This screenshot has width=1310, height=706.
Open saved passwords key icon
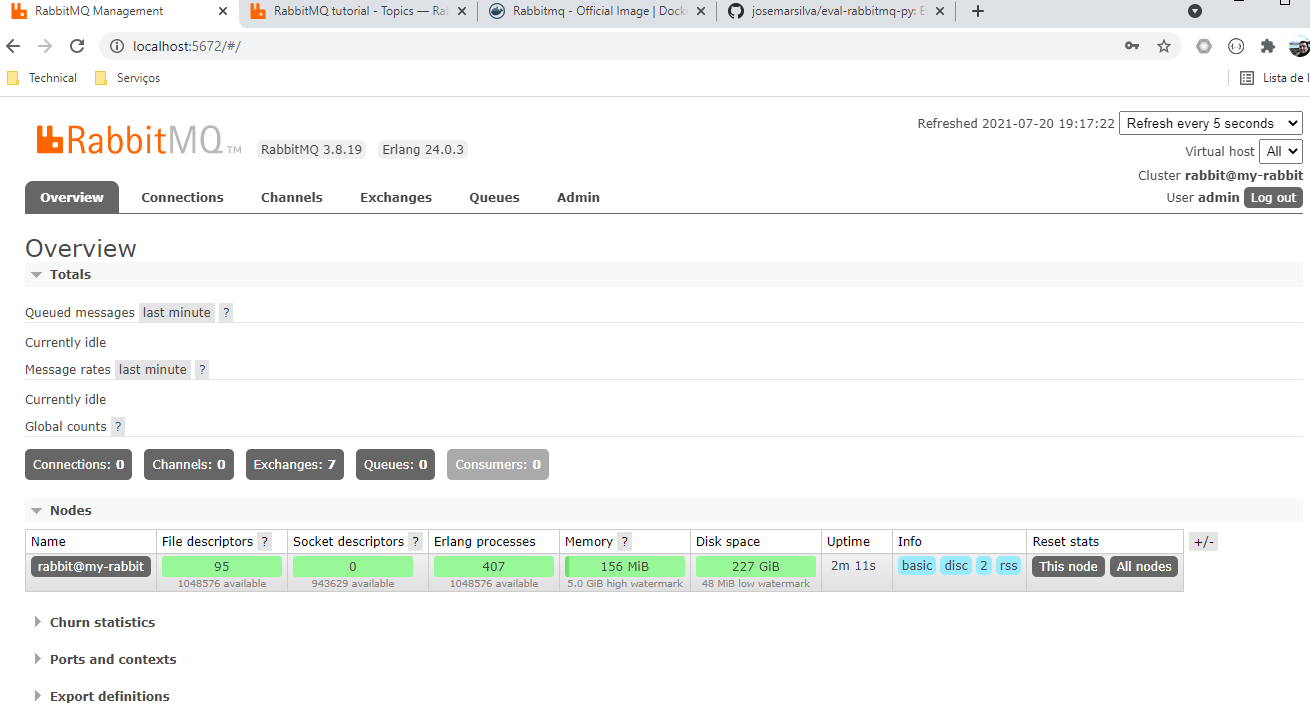(1132, 46)
